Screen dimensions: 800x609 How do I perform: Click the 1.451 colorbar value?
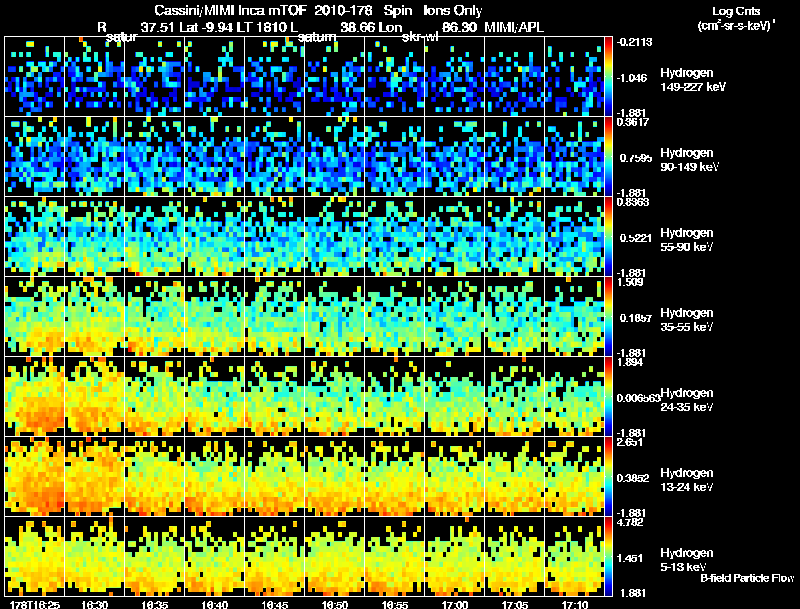630,559
